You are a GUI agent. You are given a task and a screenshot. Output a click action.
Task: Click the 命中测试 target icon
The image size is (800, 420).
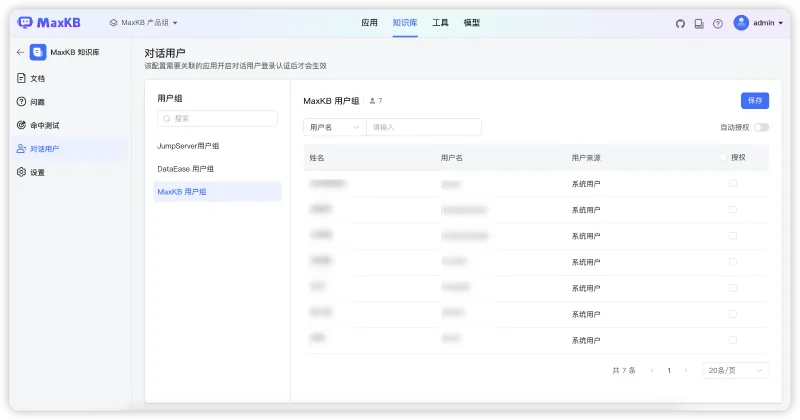tap(21, 125)
